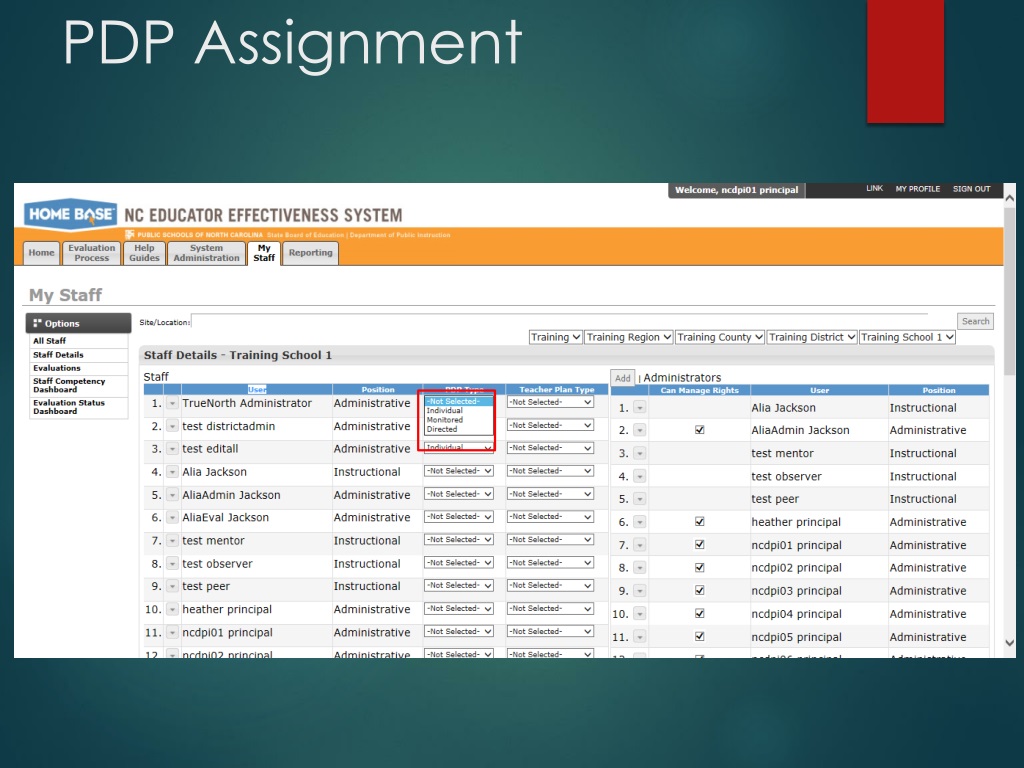This screenshot has height=768, width=1024.
Task: Click row arrow icon beside test mentor staff
Action: pos(172,541)
